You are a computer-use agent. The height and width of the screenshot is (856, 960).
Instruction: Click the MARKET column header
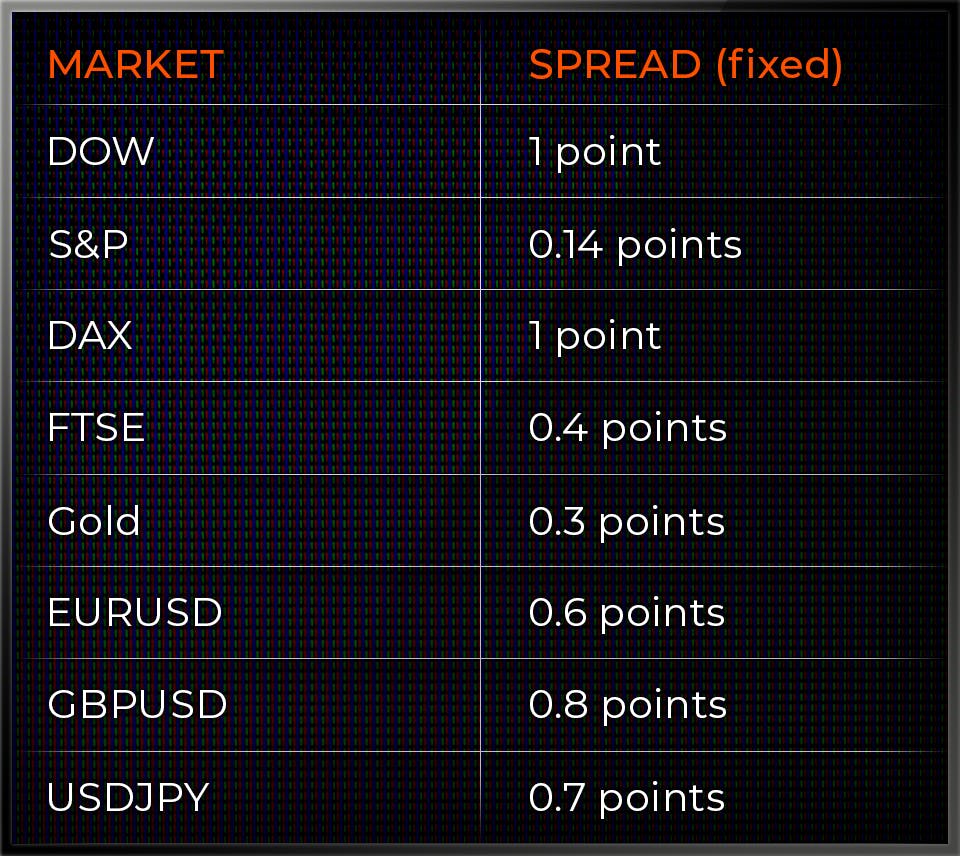[x=136, y=64]
